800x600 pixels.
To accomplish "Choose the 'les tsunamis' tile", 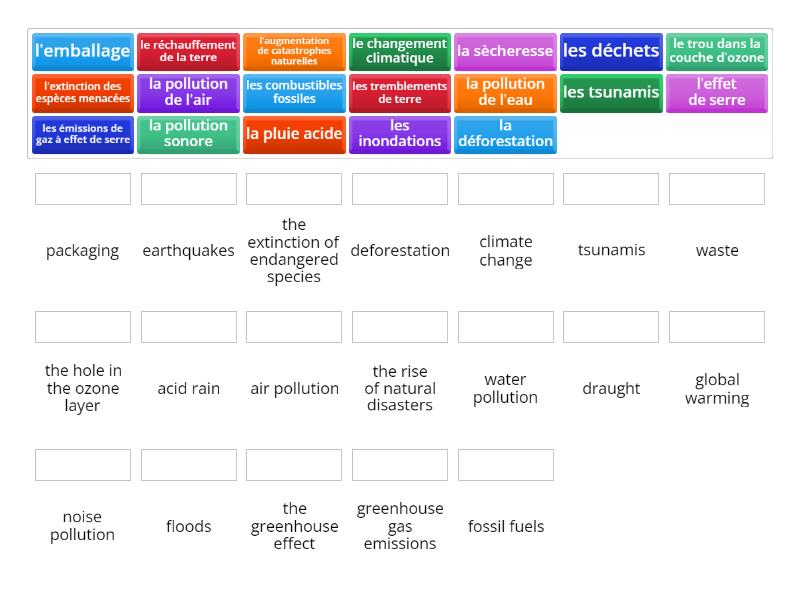I will click(x=611, y=93).
